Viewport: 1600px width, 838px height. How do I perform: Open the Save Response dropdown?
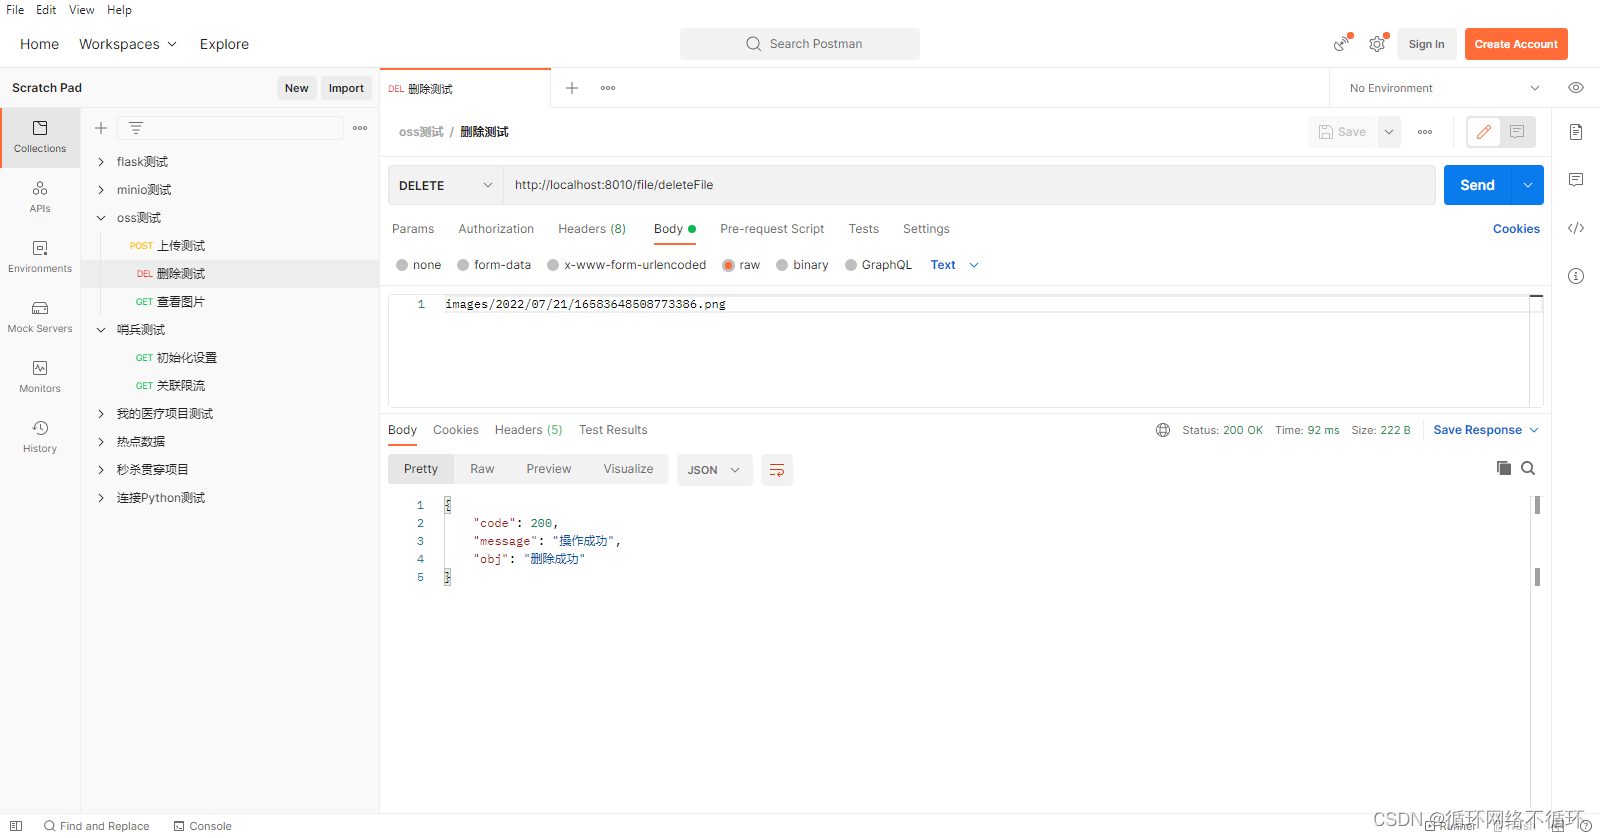click(x=1486, y=430)
